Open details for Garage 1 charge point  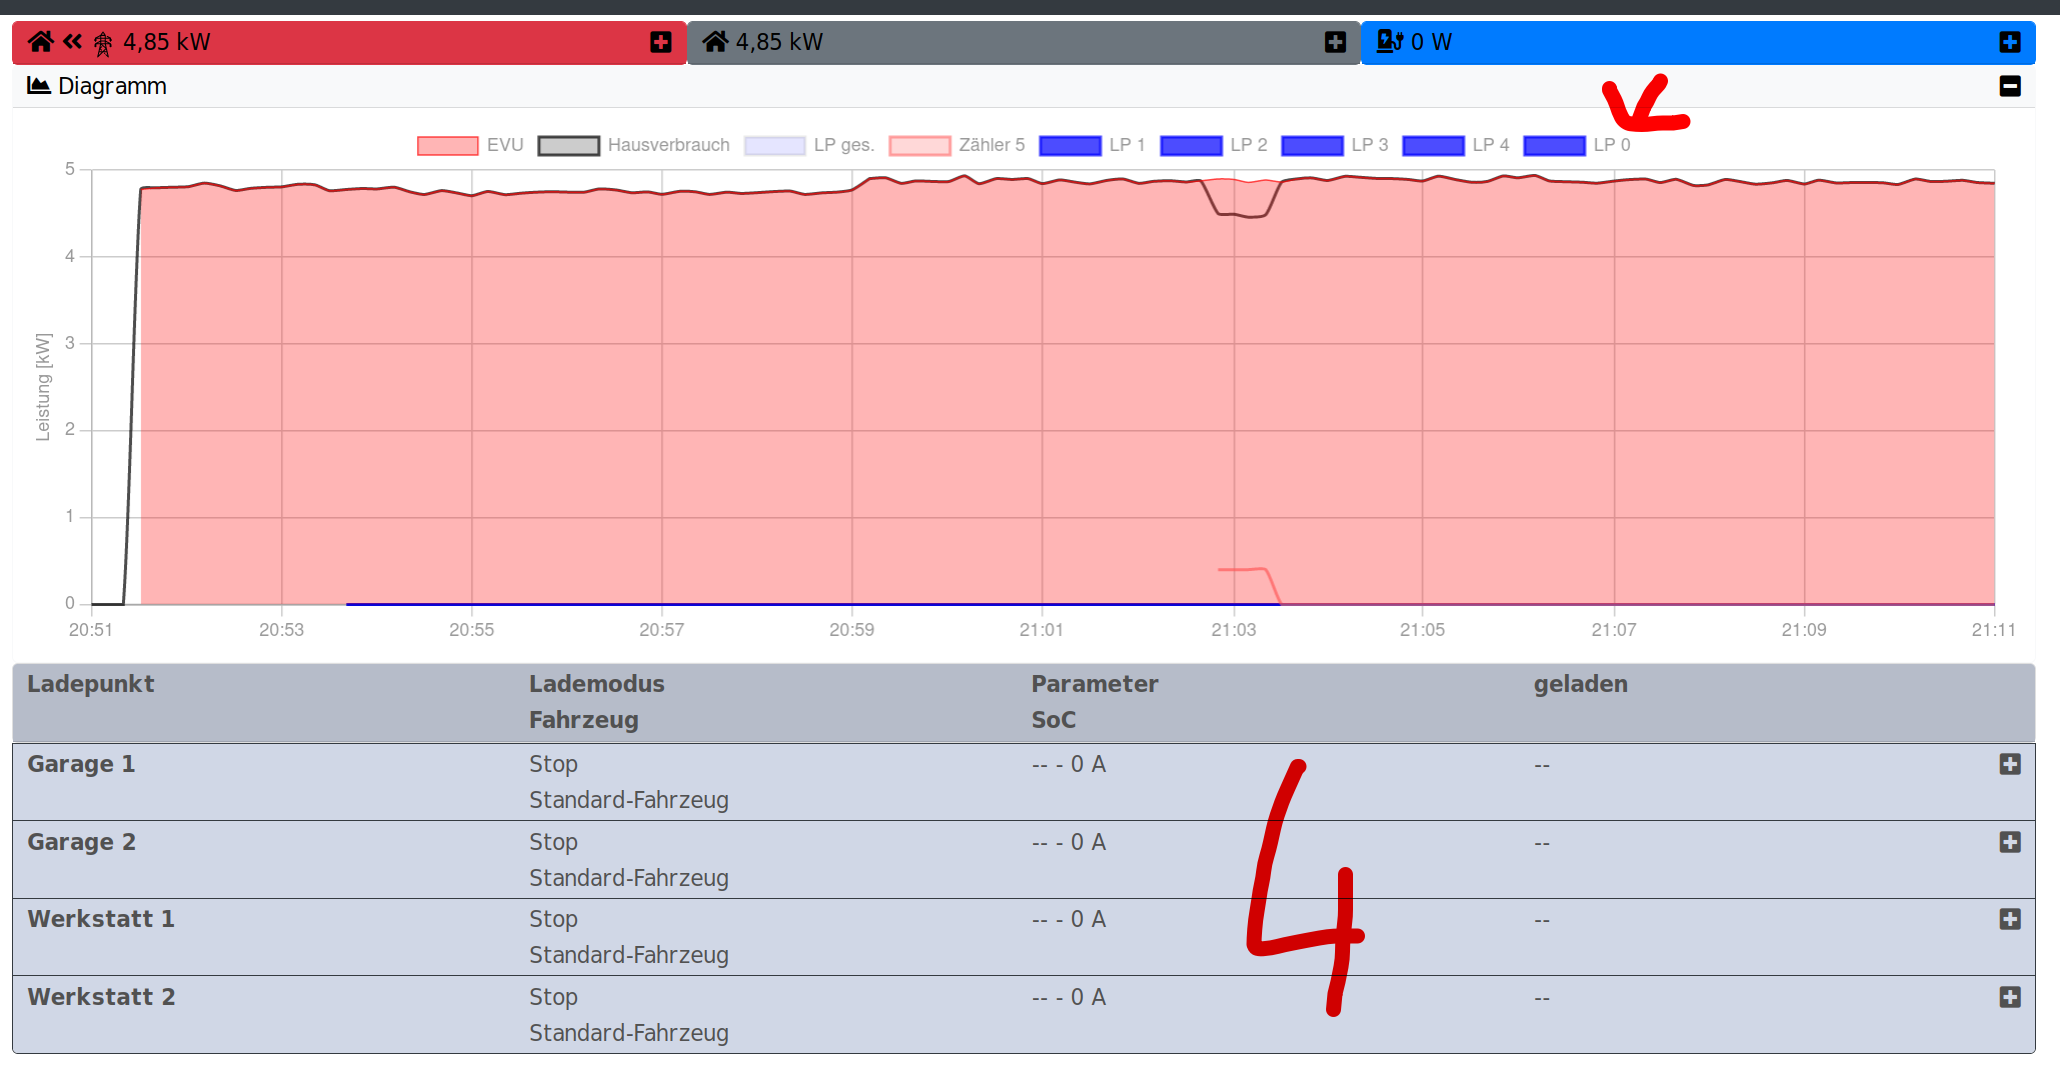2009,764
